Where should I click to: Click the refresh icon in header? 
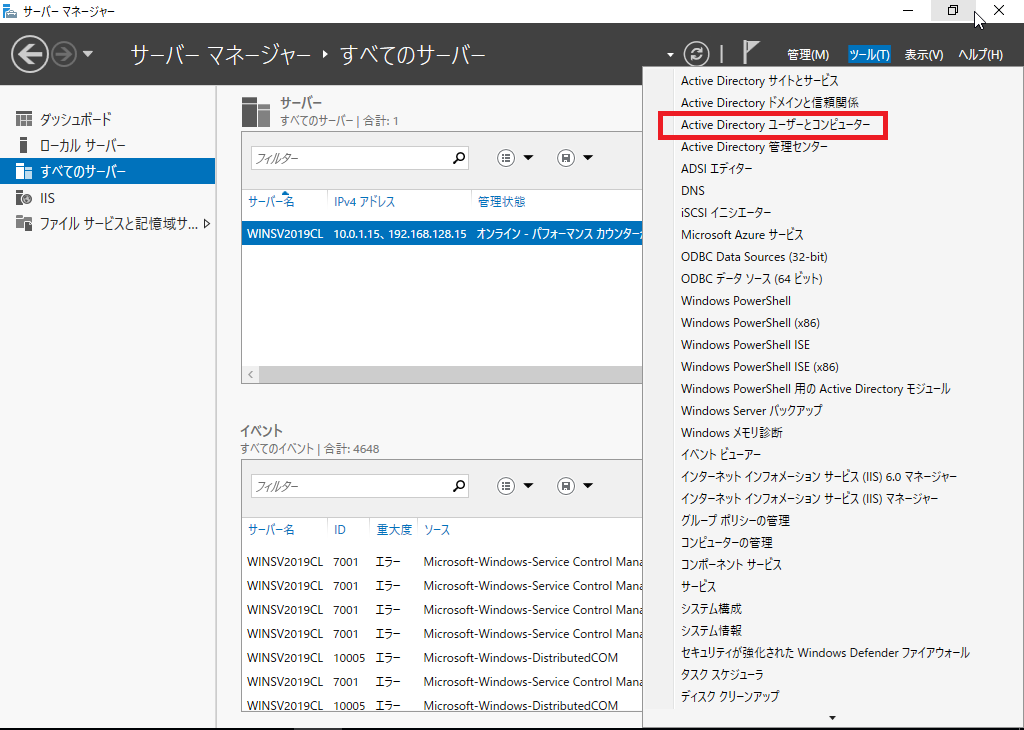click(x=696, y=54)
